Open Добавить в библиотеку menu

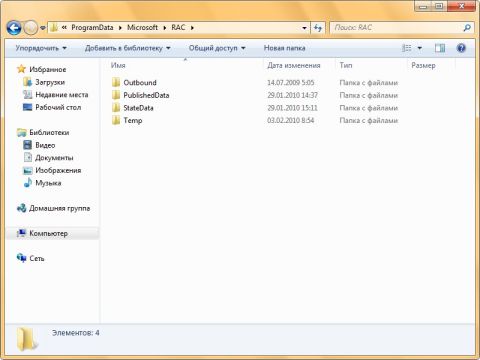[128, 48]
